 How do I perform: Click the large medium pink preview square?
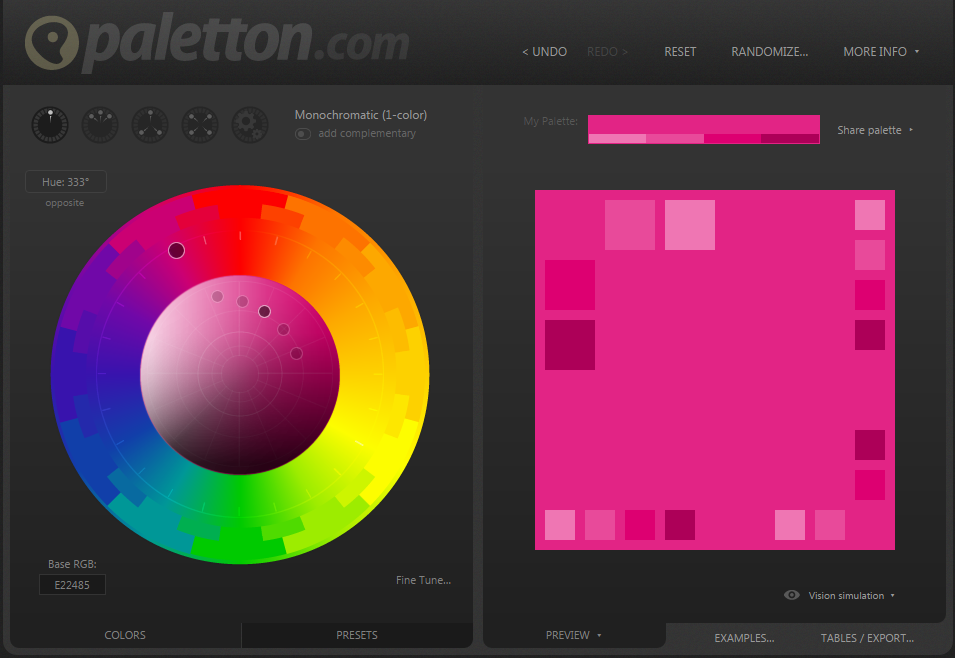point(630,225)
